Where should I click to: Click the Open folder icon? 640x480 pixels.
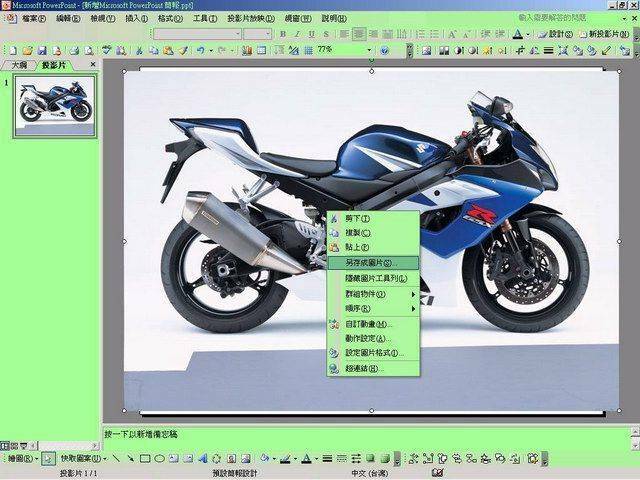pyautogui.click(x=27, y=51)
